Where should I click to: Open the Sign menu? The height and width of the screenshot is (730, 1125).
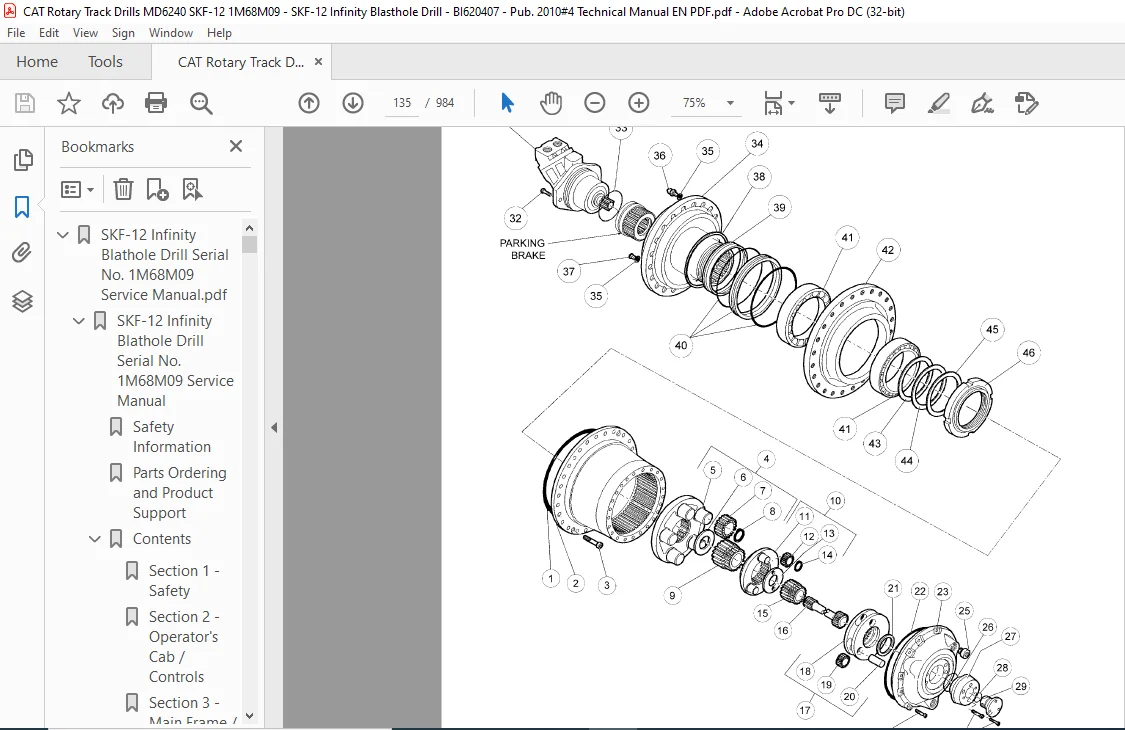[123, 33]
